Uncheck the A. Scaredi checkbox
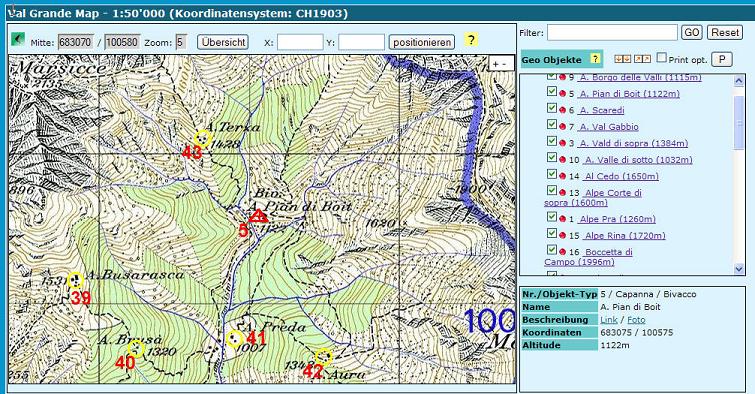The height and width of the screenshot is (394, 755). pos(552,108)
